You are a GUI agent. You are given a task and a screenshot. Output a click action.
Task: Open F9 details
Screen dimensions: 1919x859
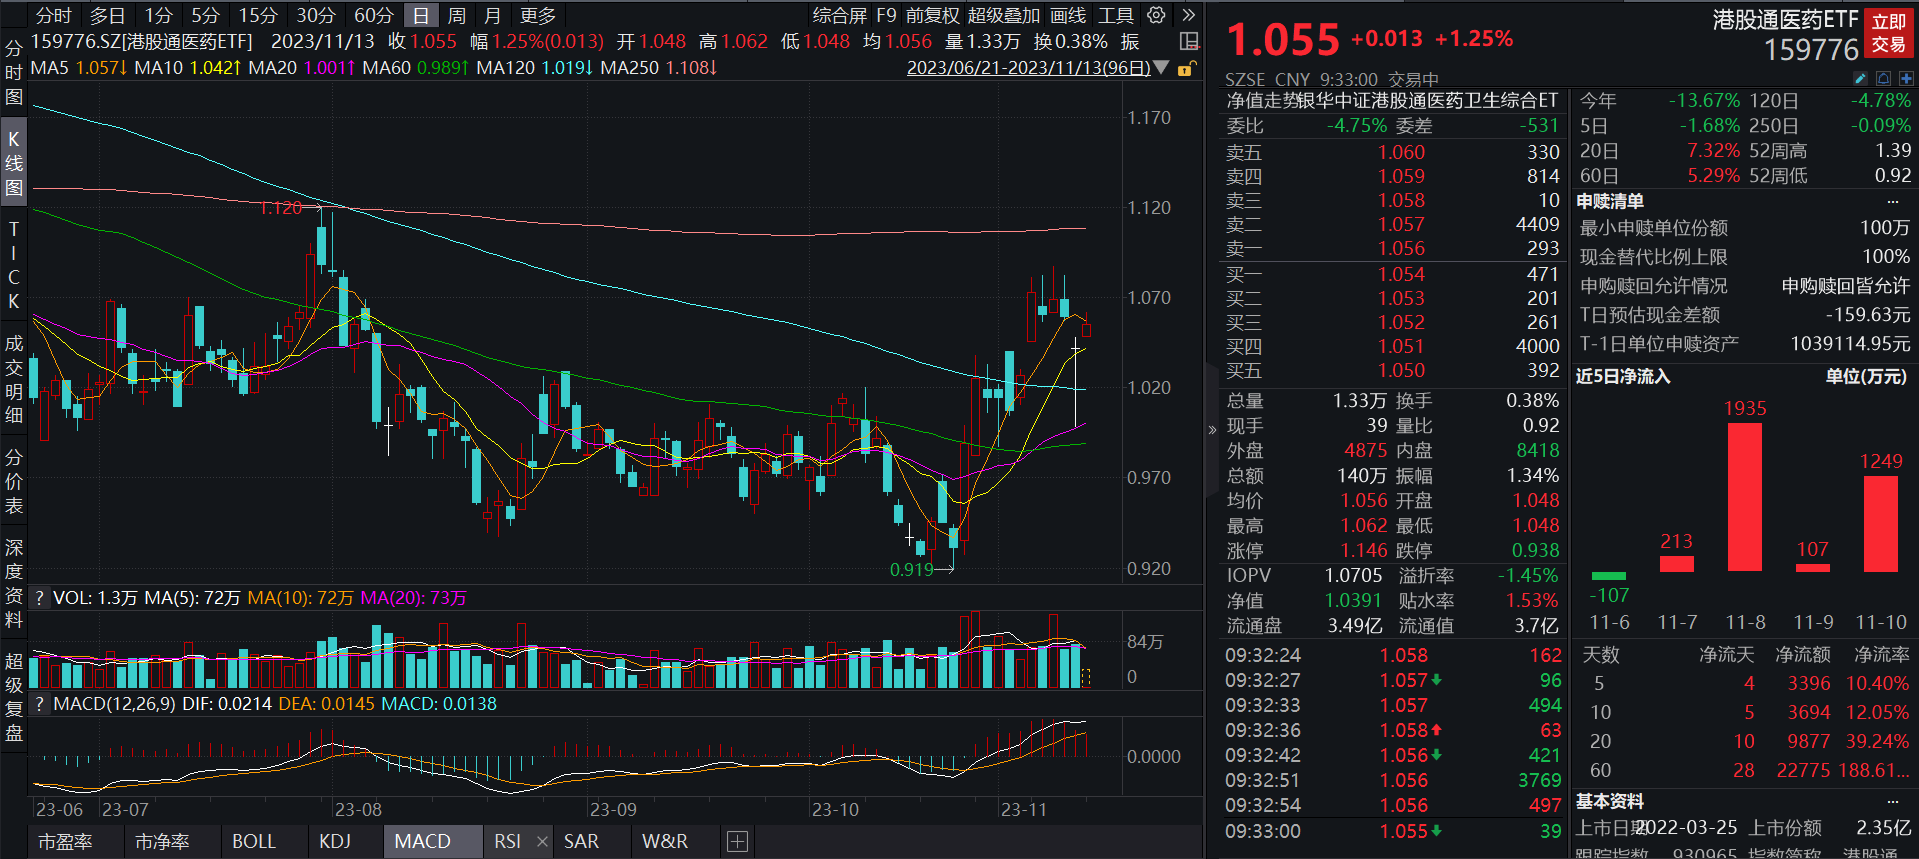pyautogui.click(x=886, y=15)
